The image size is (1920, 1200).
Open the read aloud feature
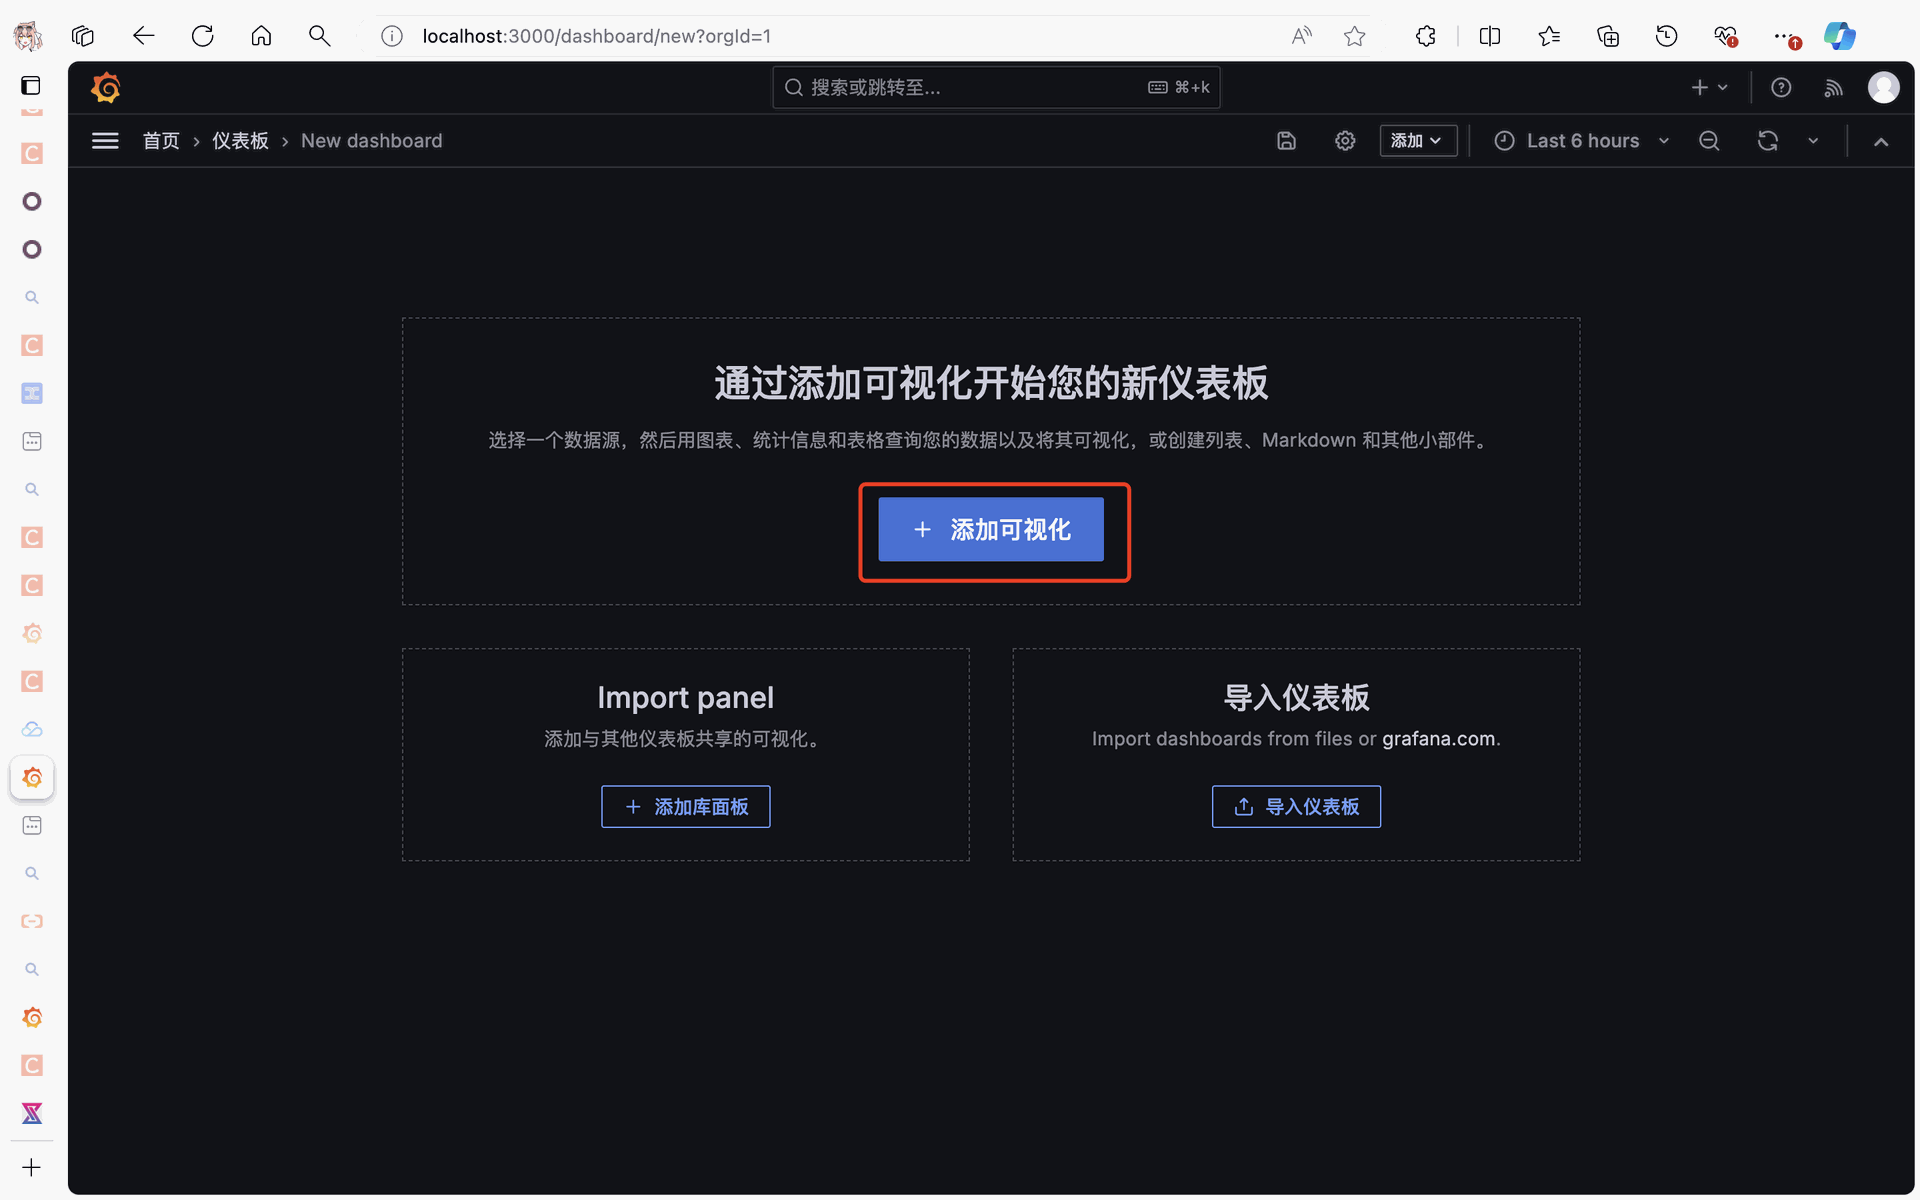tap(1301, 36)
